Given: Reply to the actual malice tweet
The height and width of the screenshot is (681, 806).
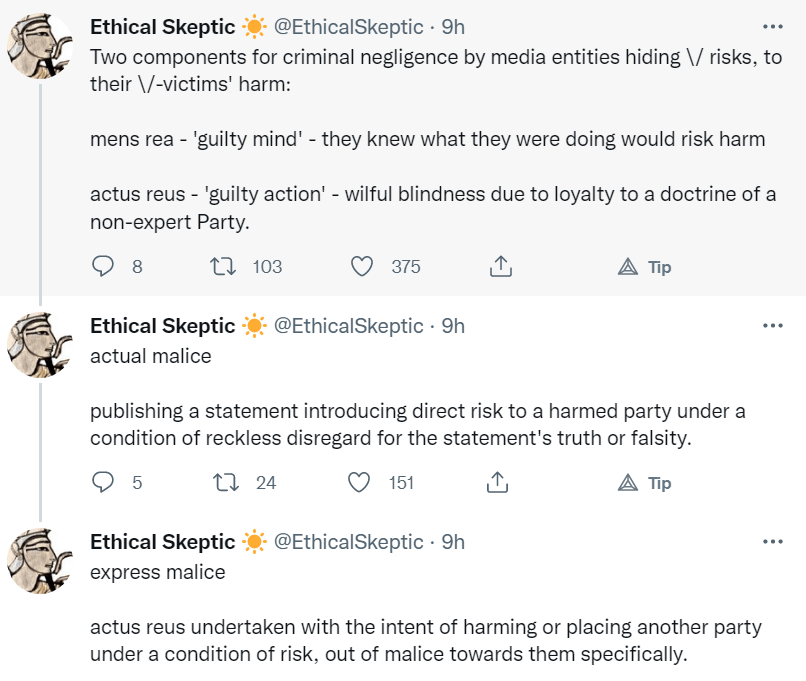Looking at the screenshot, I should (104, 483).
